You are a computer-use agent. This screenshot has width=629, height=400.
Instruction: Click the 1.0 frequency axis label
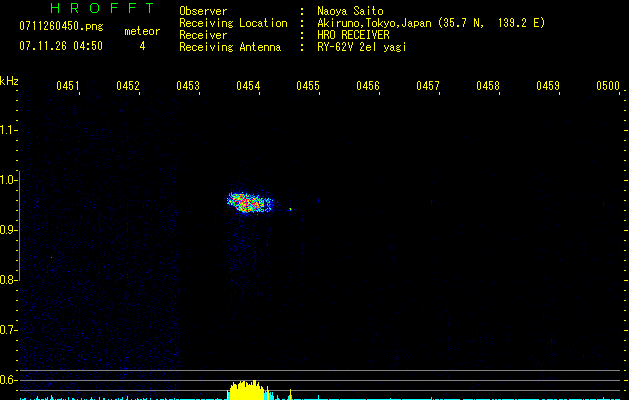click(9, 180)
